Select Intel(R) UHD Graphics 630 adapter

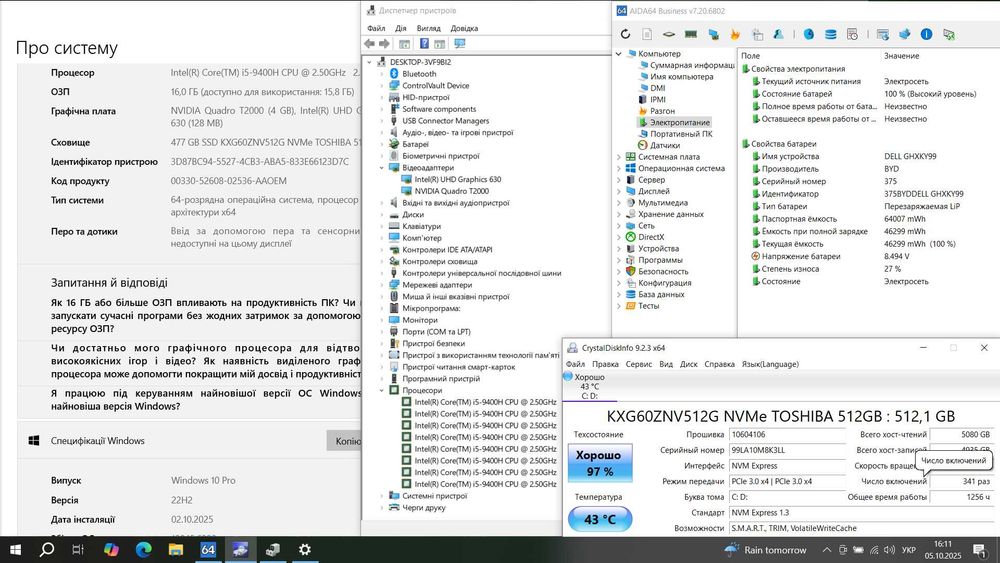coord(457,179)
